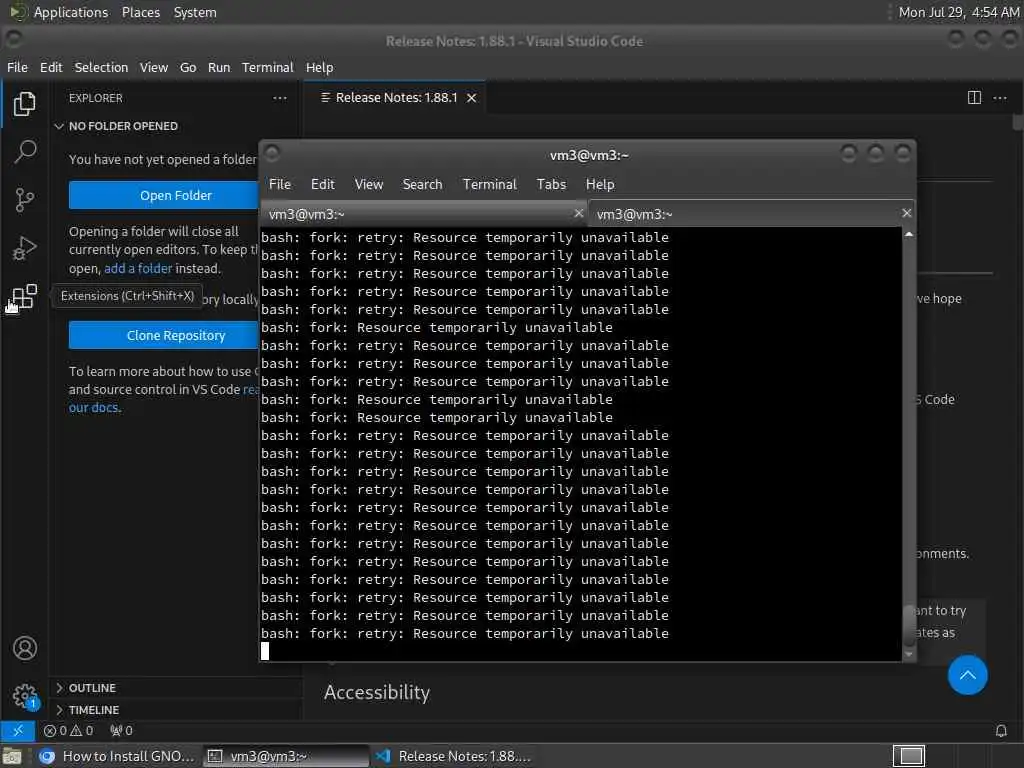Open the System menu in the top panel
The width and height of the screenshot is (1024, 768).
[195, 12]
